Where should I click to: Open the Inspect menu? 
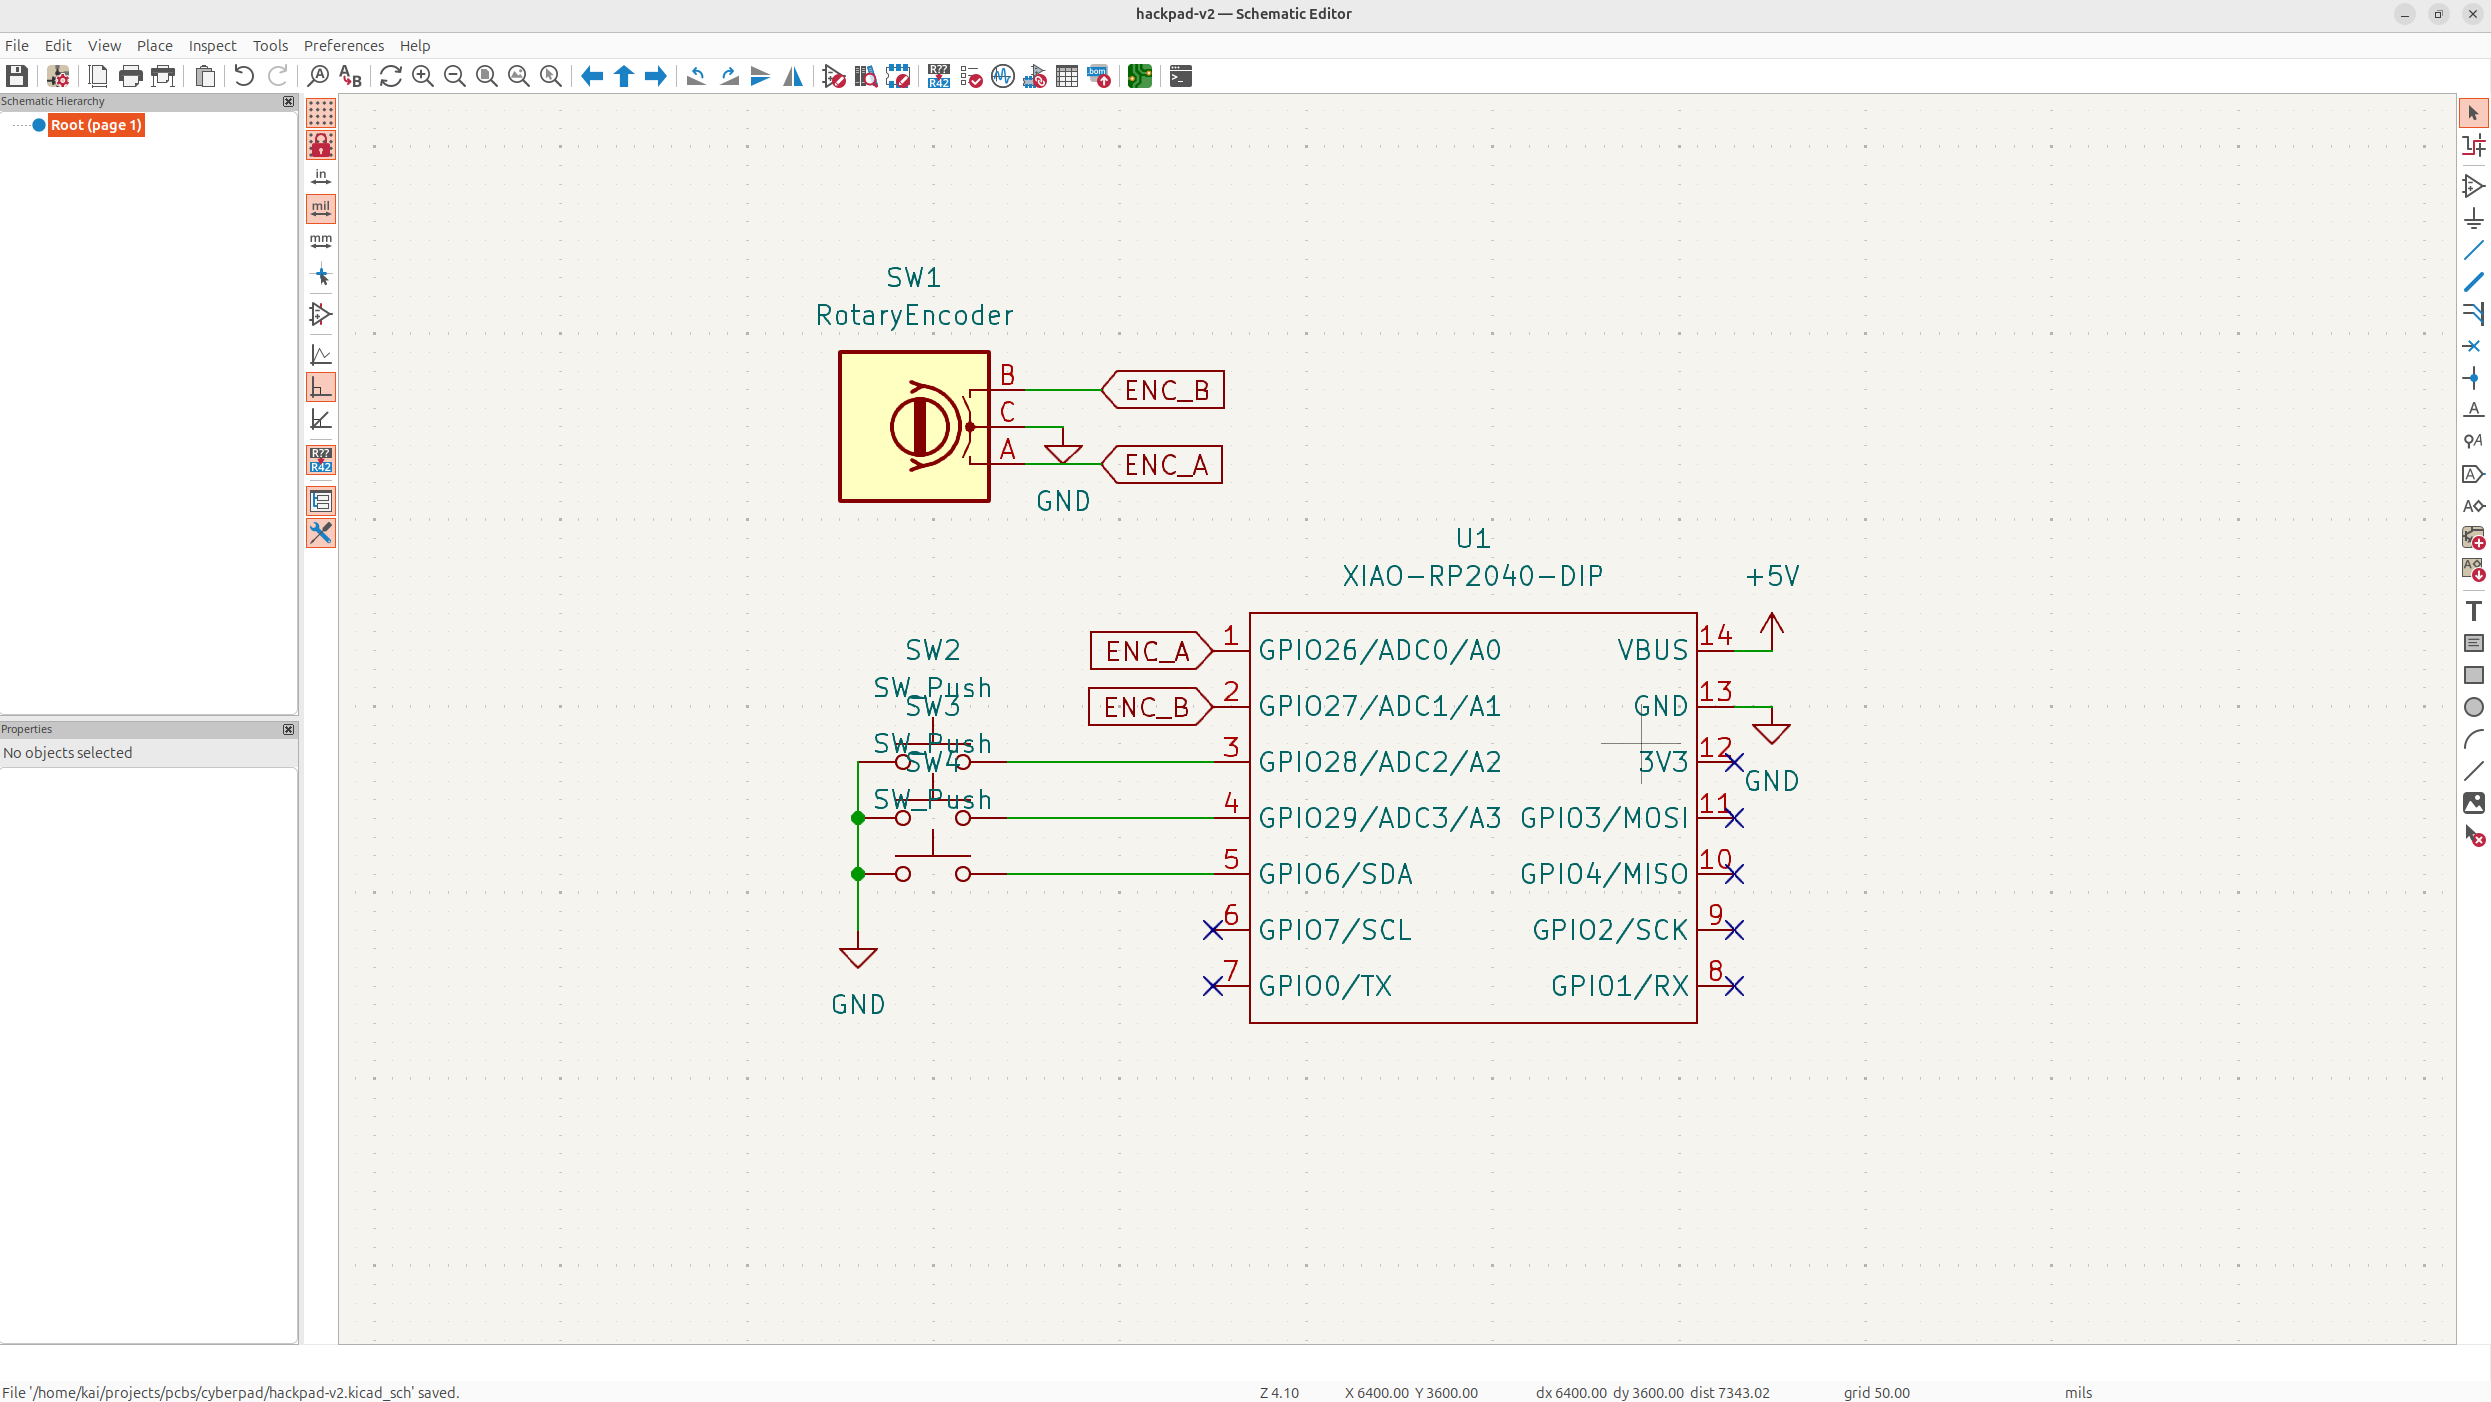(212, 46)
